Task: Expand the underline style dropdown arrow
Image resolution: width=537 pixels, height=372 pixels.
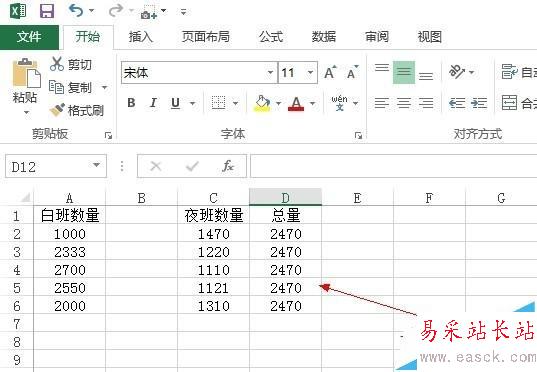Action: click(193, 103)
